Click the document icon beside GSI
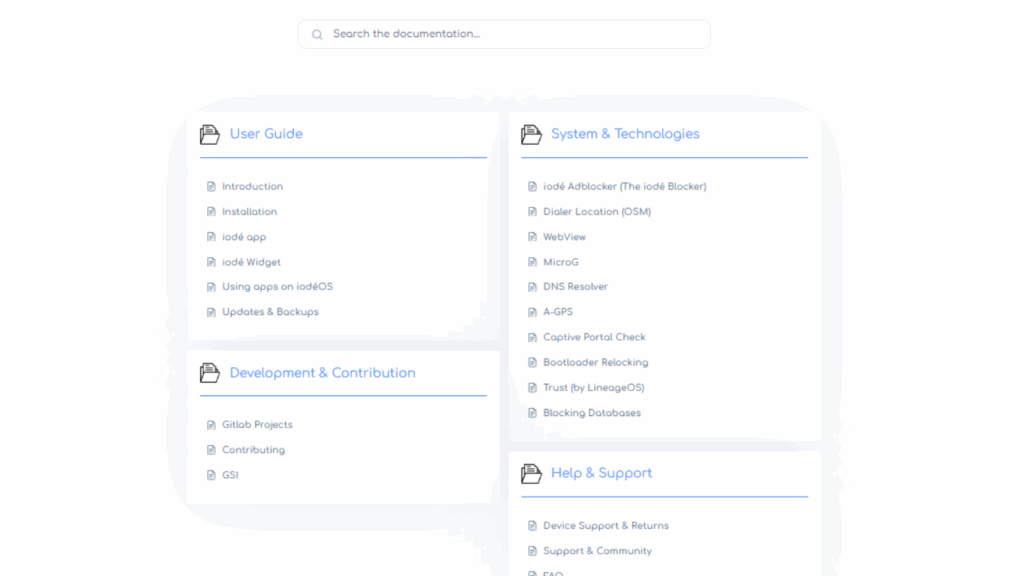 click(x=211, y=475)
